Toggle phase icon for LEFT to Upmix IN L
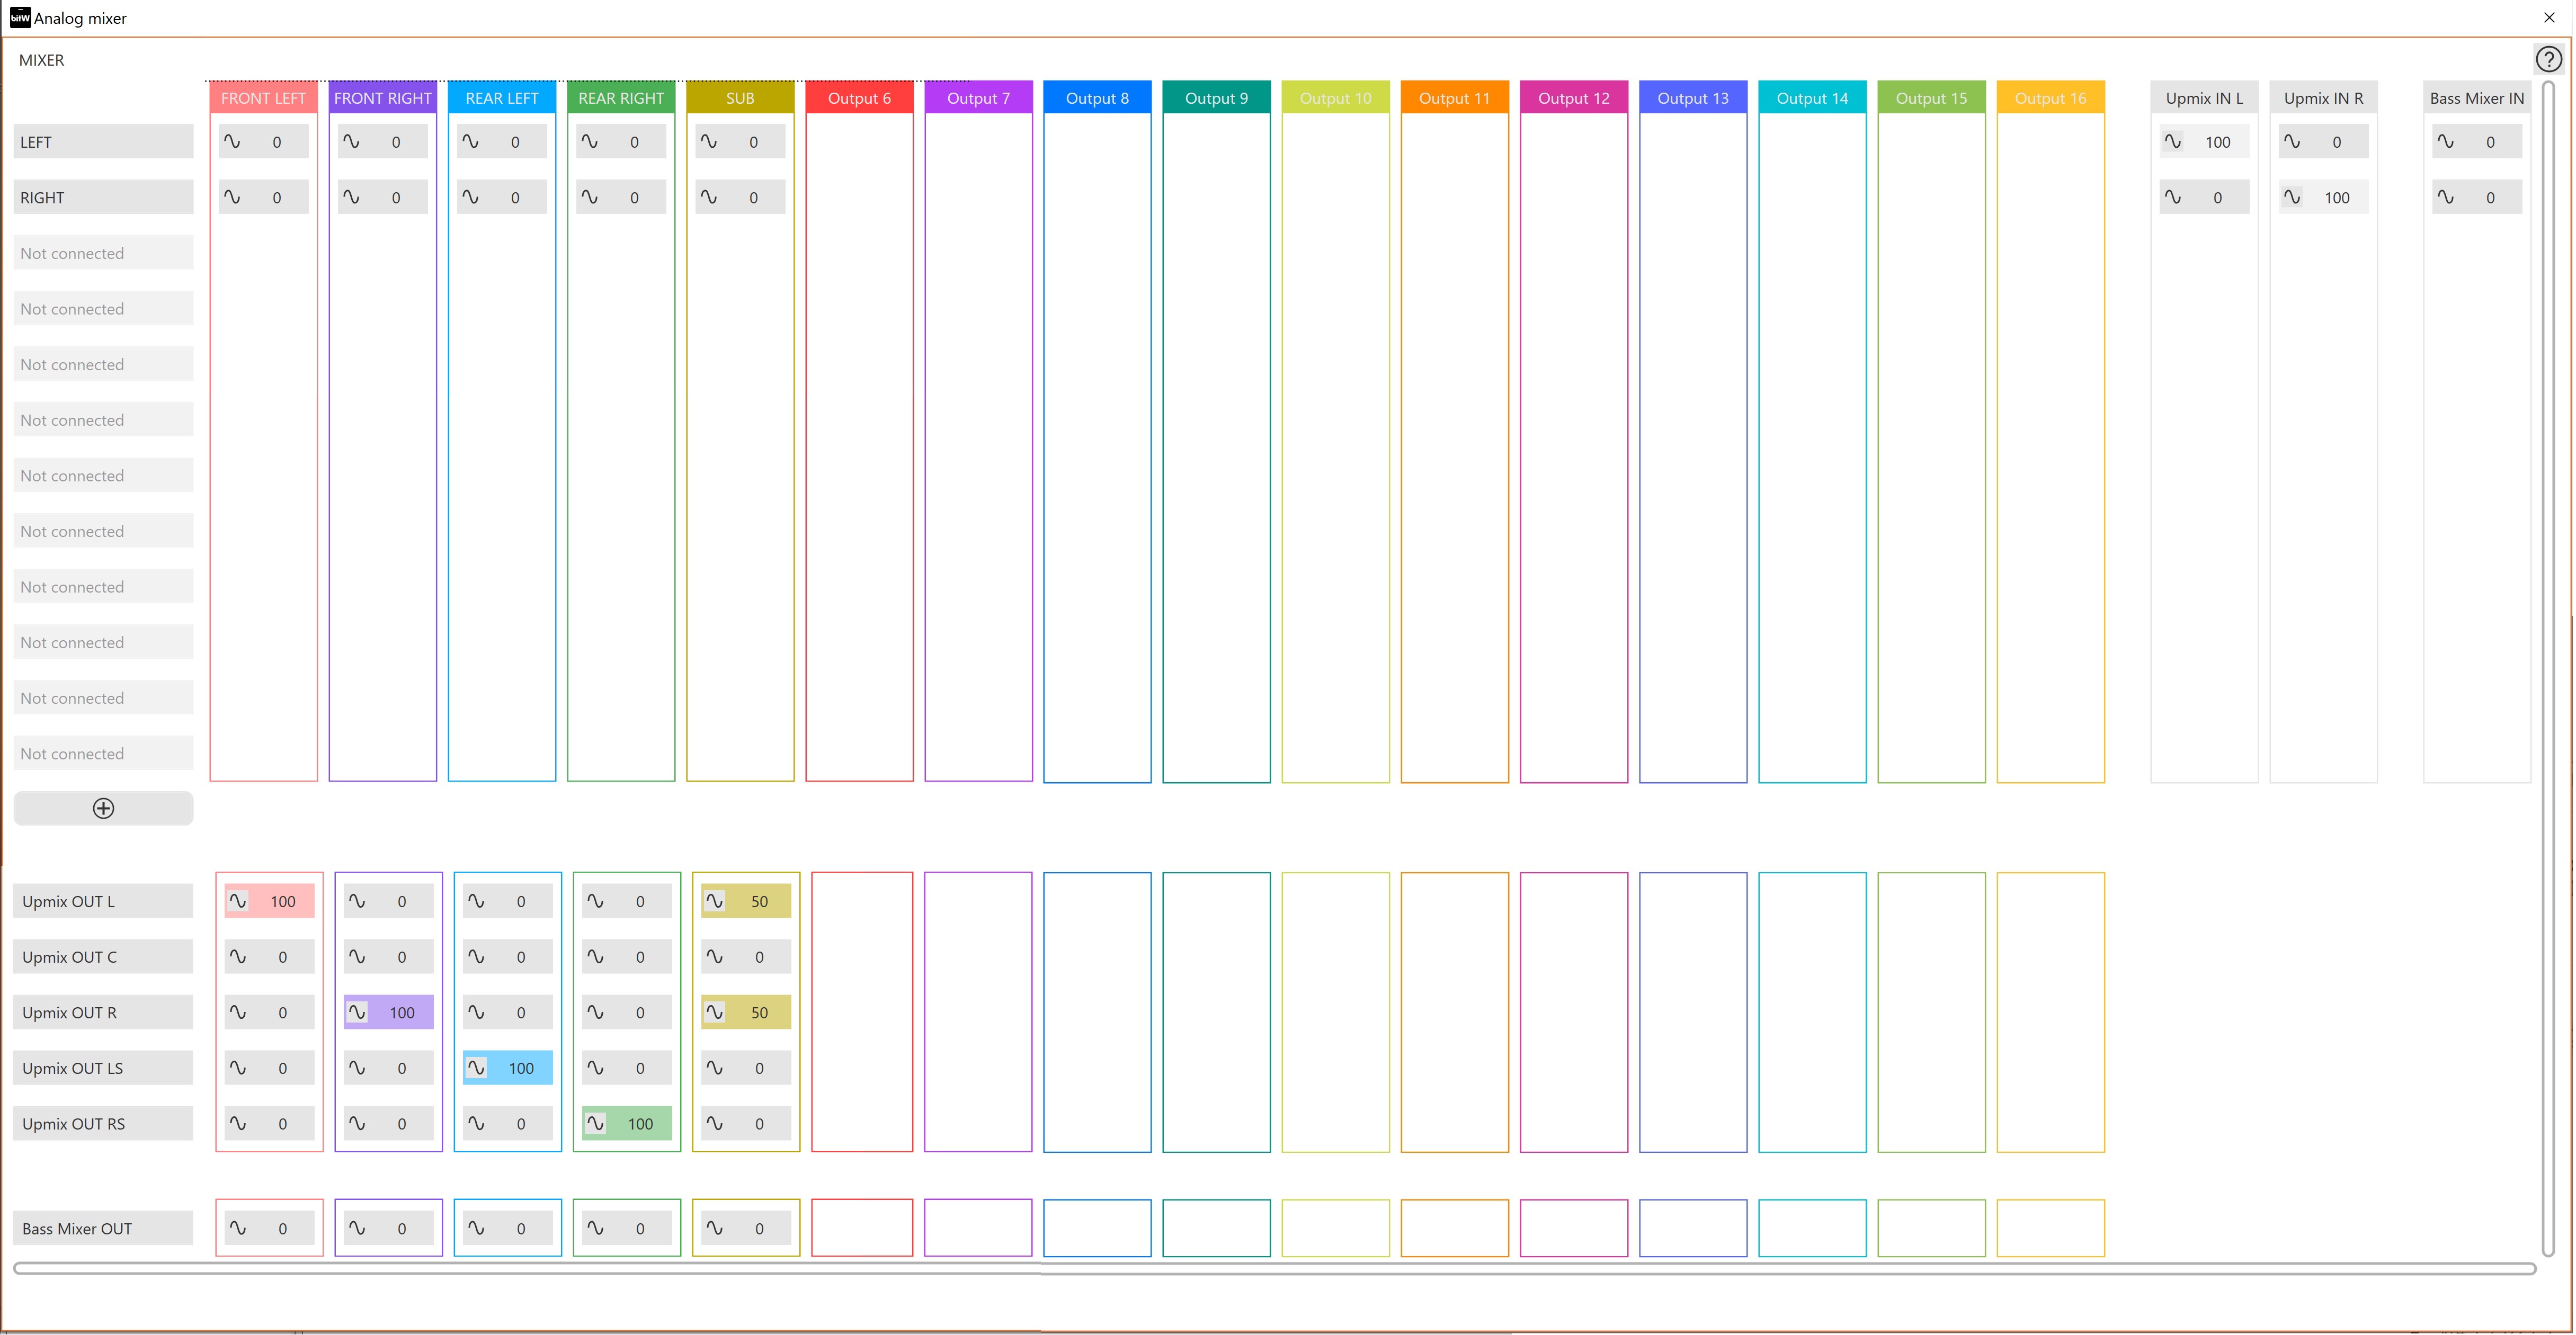This screenshot has width=2576, height=1335. coord(2173,142)
